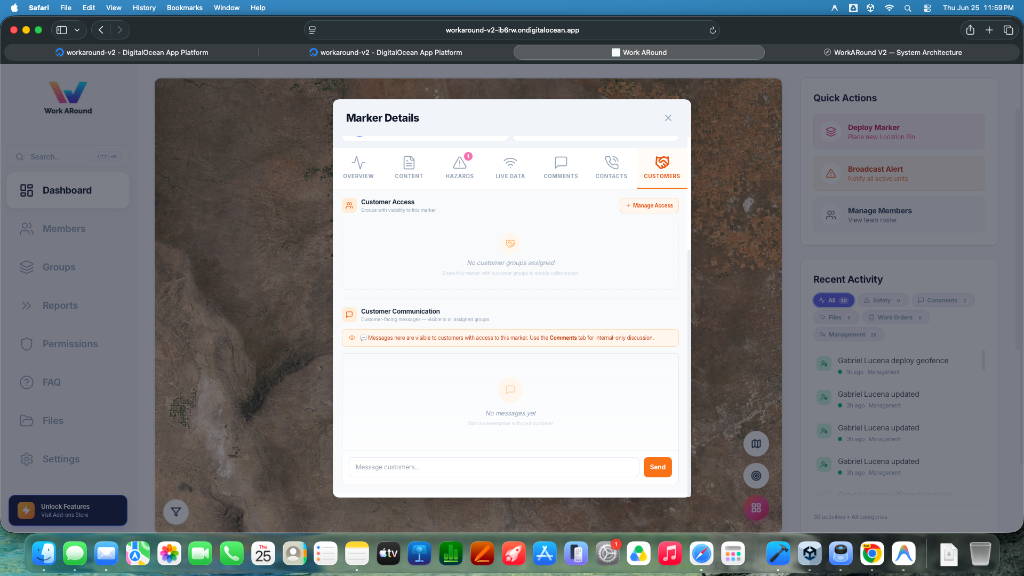Switch to the Live Data tab
Viewport: 1024px width, 576px height.
click(x=510, y=167)
